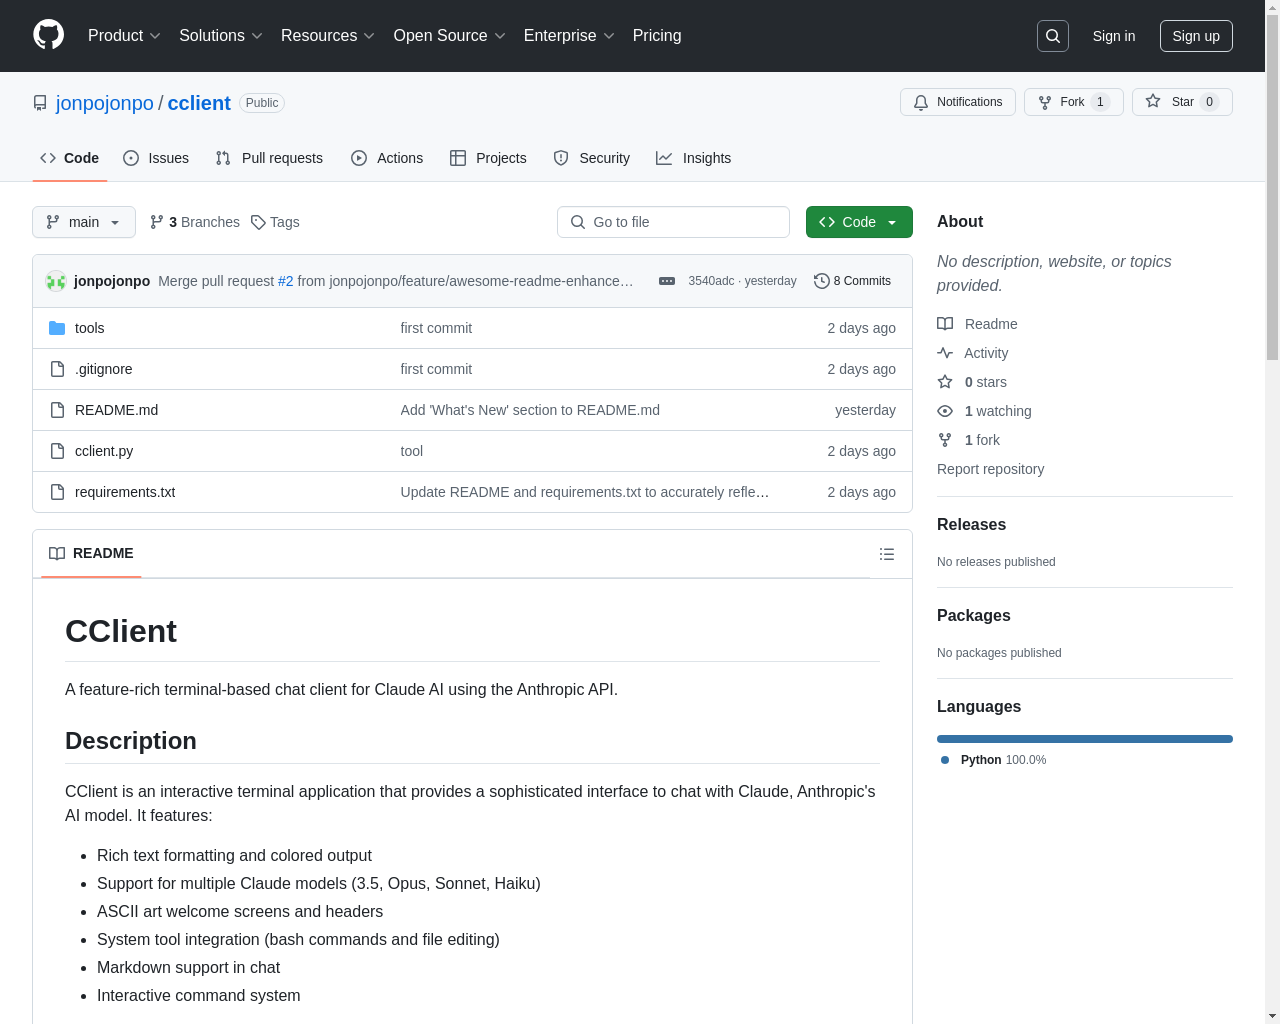Open the 8 Commits history
This screenshot has height=1024, width=1280.
pyautogui.click(x=852, y=281)
